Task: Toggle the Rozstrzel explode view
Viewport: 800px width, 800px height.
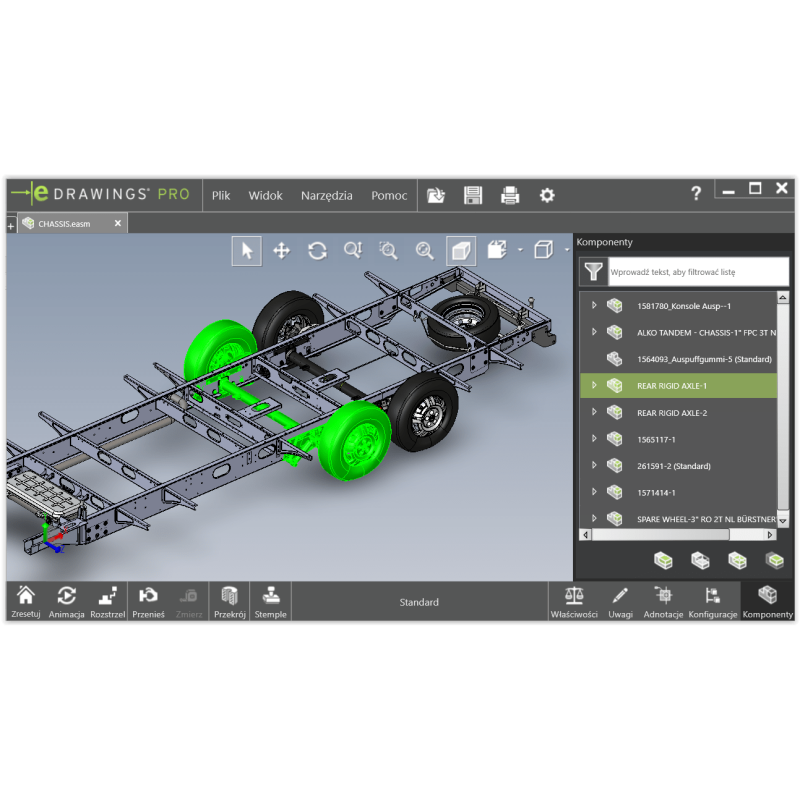Action: click(x=107, y=602)
